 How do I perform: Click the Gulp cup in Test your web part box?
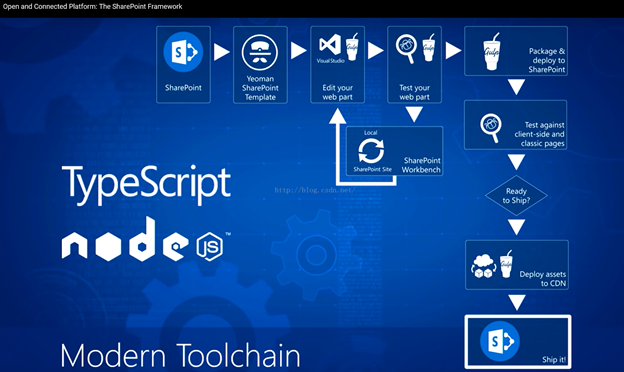pyautogui.click(x=429, y=47)
